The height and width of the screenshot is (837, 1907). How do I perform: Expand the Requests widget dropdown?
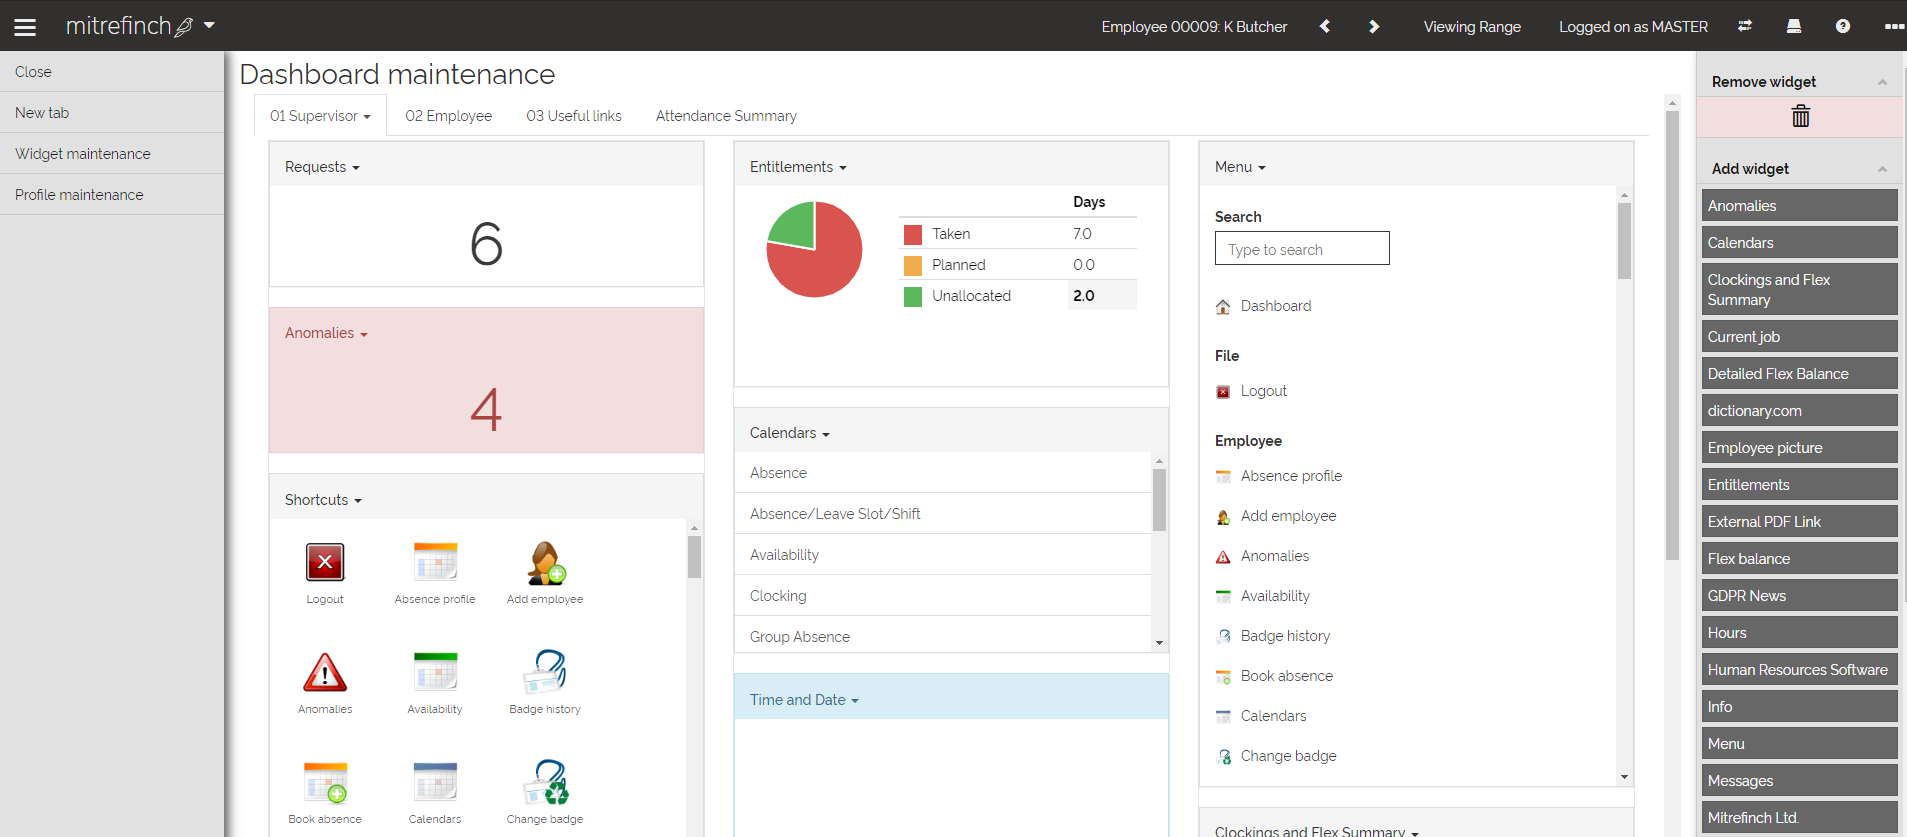(x=356, y=168)
